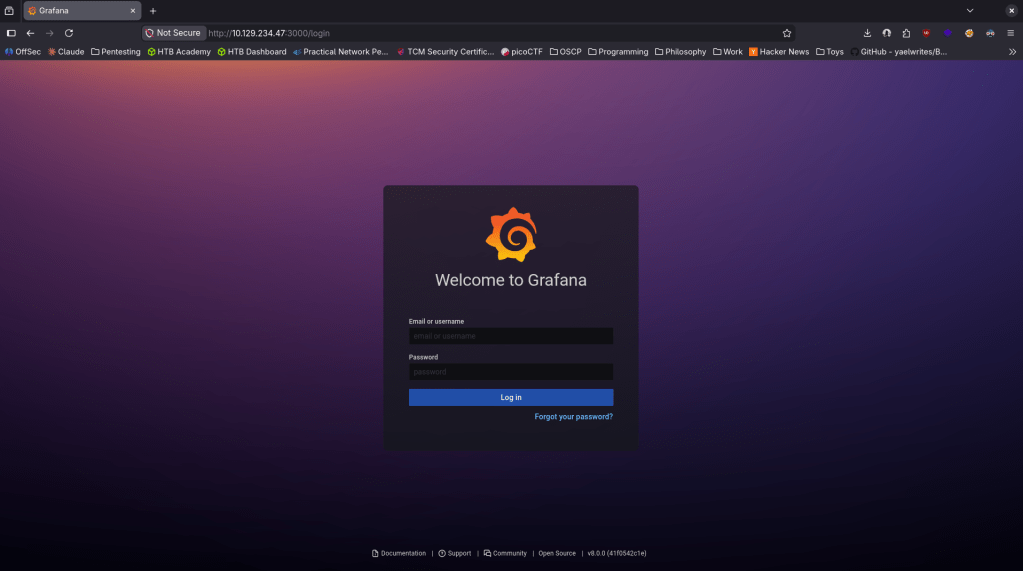Open the extensions puzzle-piece icon
Viewport: 1023px width, 571px height.
[906, 33]
